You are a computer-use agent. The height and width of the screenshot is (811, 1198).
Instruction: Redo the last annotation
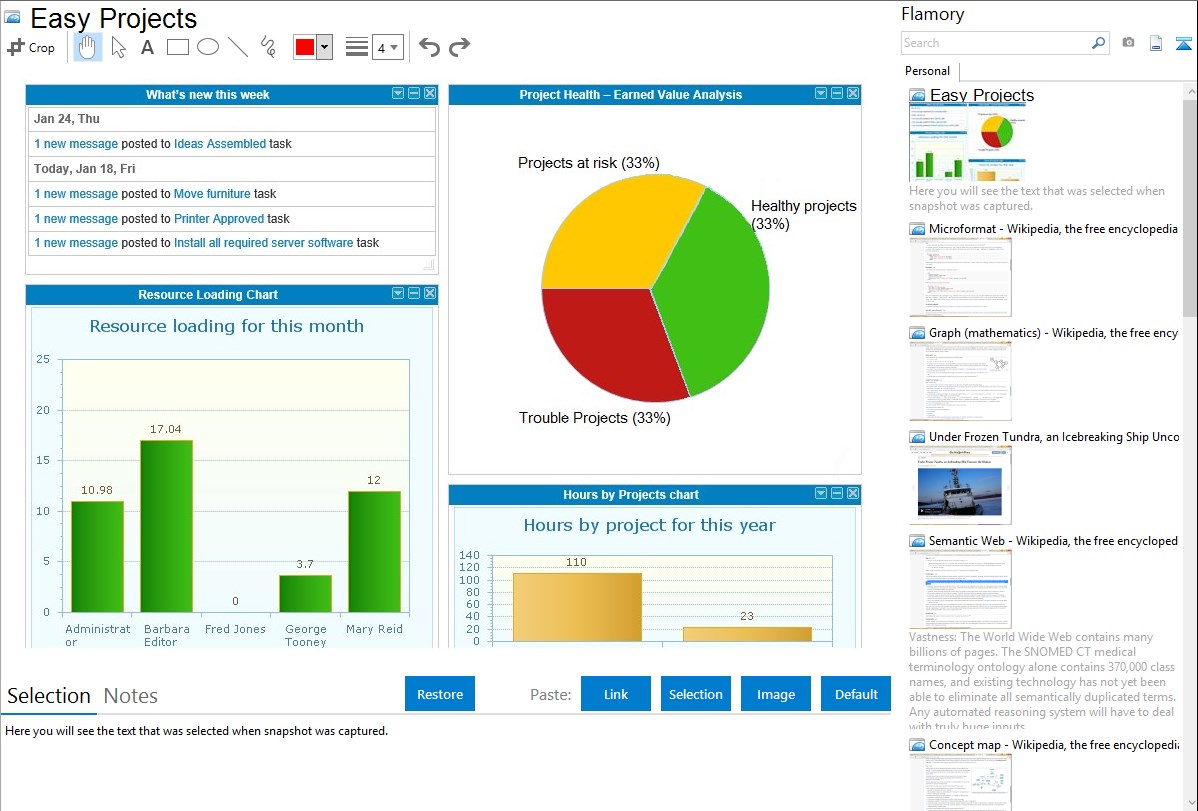click(459, 47)
